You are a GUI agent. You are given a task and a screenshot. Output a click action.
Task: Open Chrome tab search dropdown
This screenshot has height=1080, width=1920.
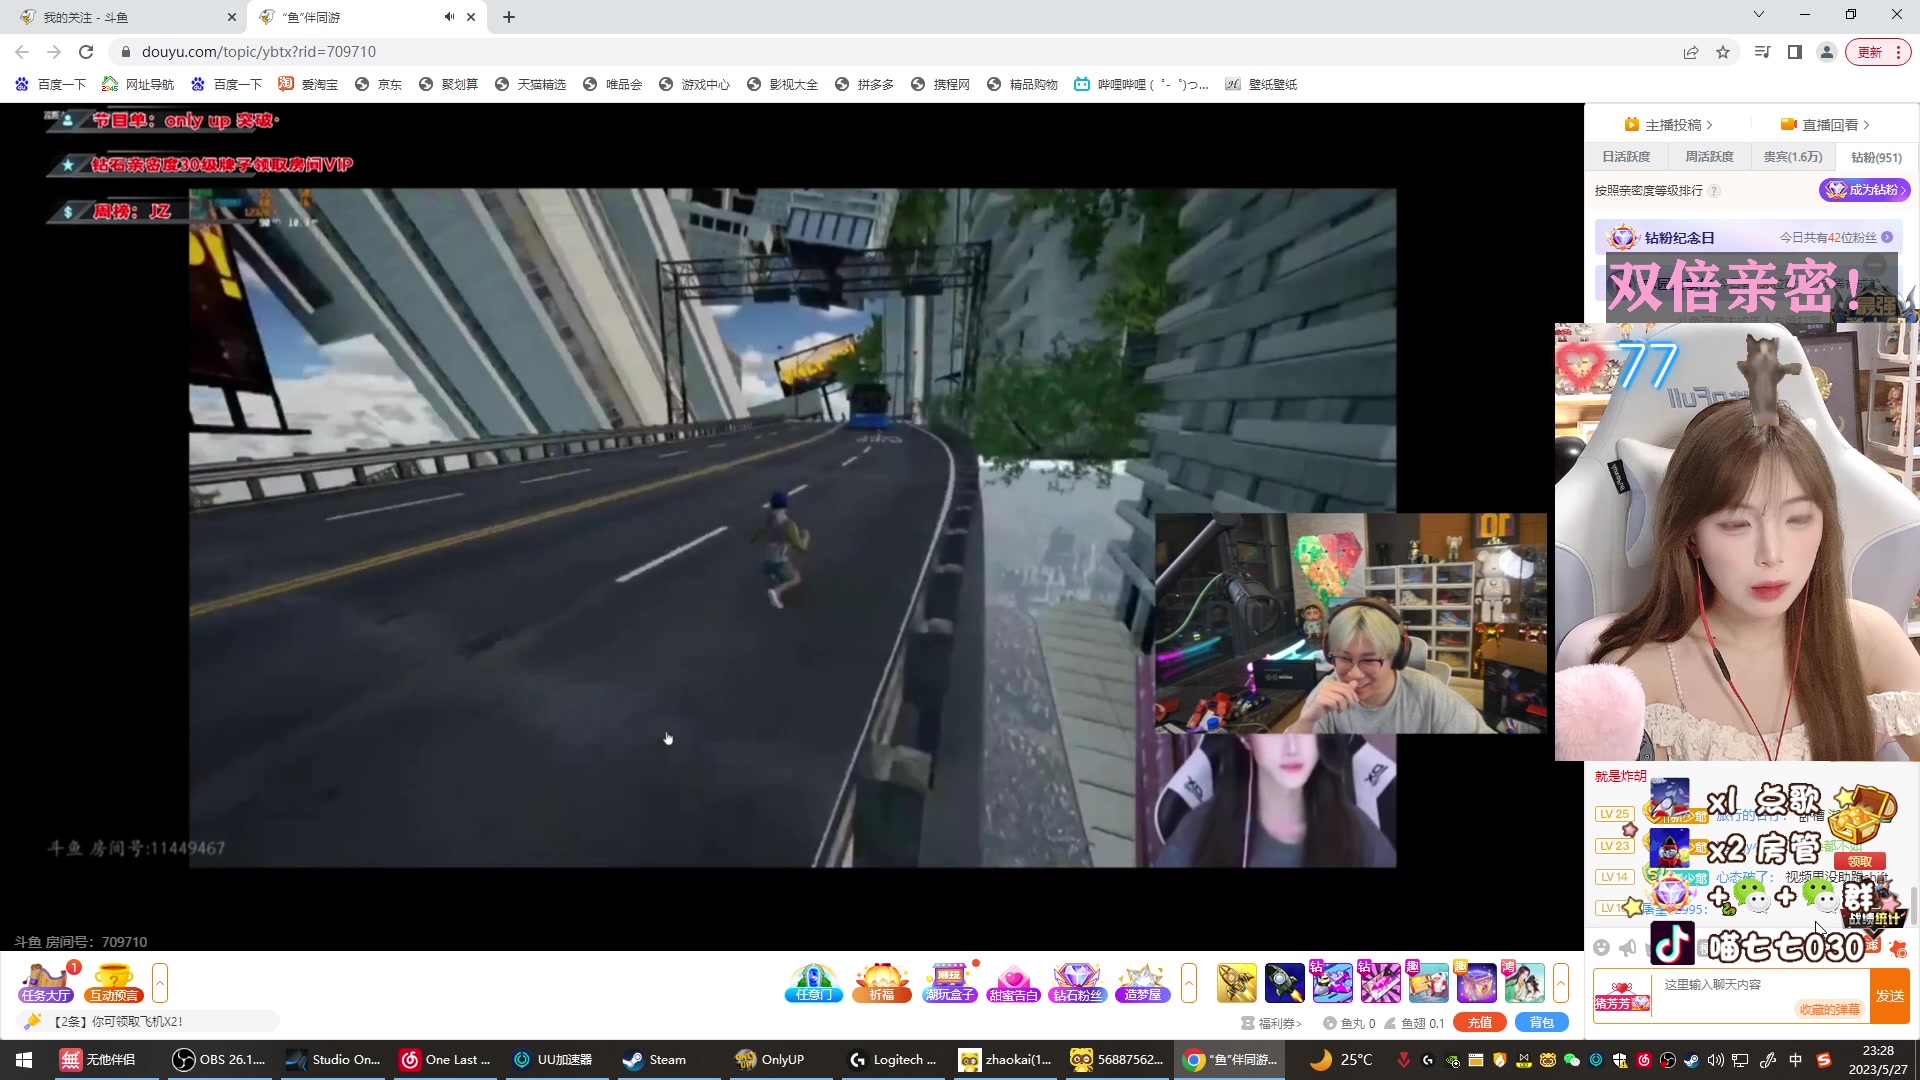[x=1759, y=15]
